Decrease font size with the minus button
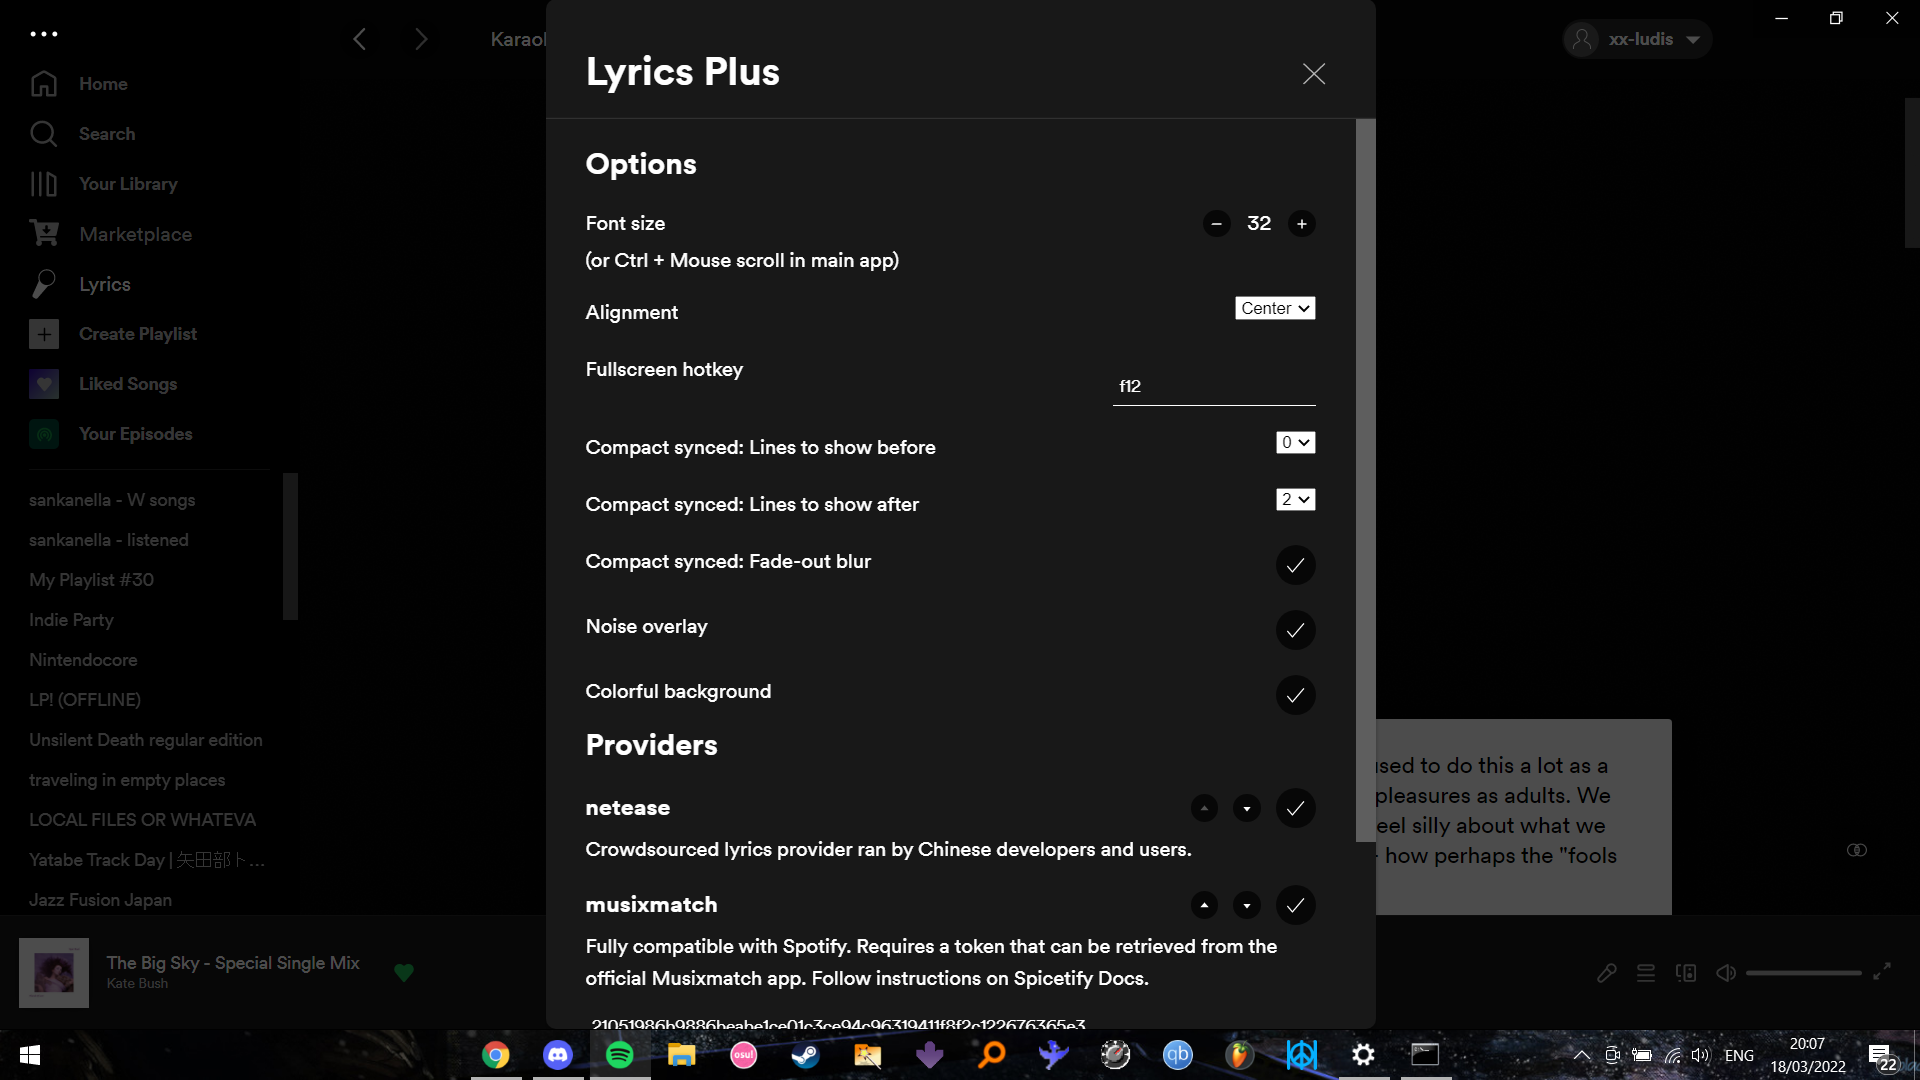The width and height of the screenshot is (1920, 1080). tap(1216, 223)
